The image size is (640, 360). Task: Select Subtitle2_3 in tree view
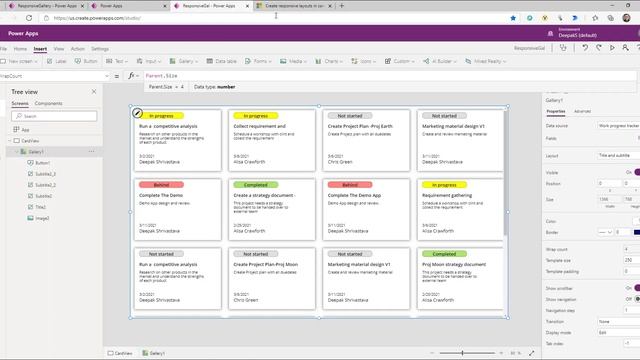click(45, 174)
